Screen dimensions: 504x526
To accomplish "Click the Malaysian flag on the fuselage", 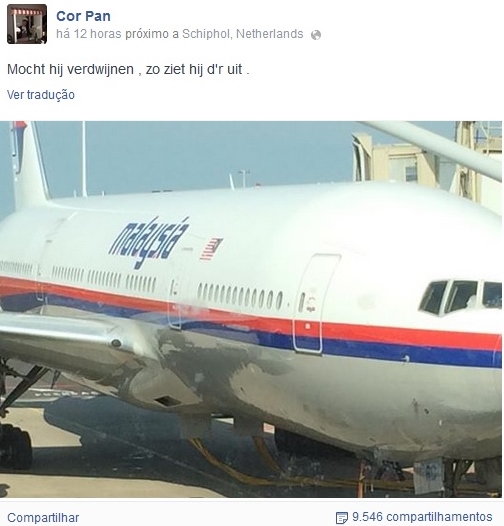I will pos(211,249).
